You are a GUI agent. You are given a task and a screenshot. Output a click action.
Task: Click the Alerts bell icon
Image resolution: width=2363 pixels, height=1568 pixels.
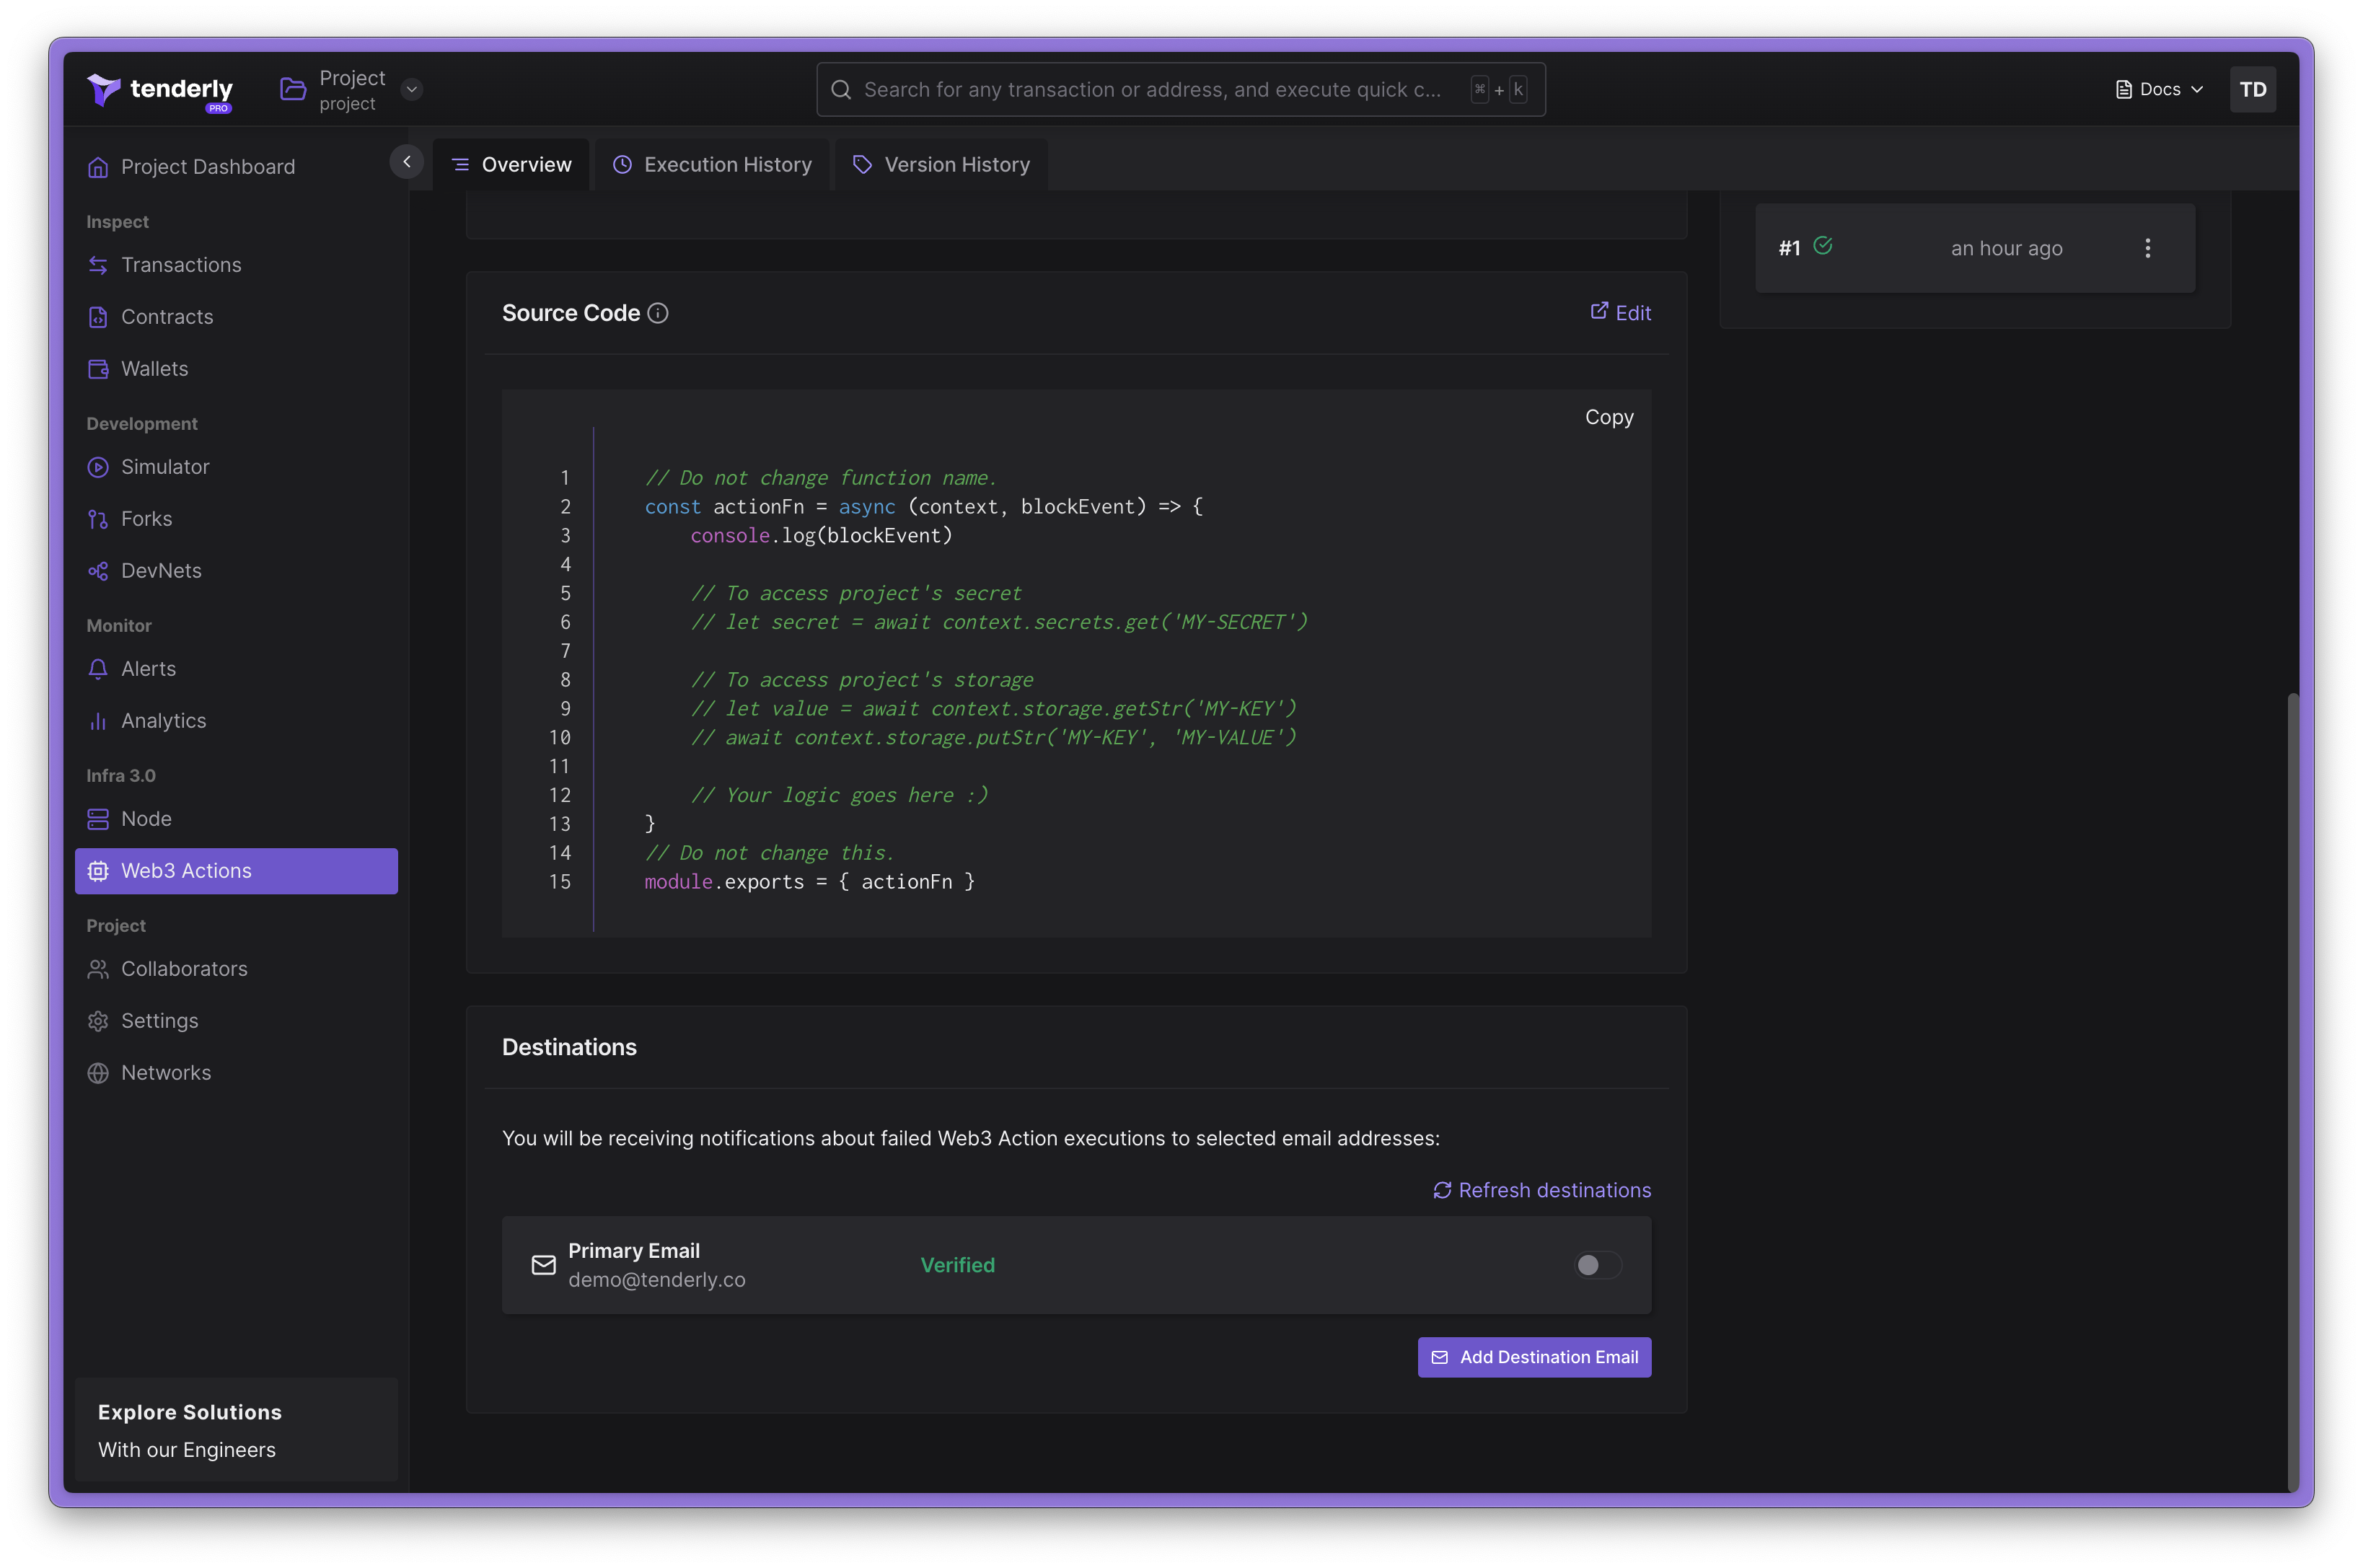[98, 669]
